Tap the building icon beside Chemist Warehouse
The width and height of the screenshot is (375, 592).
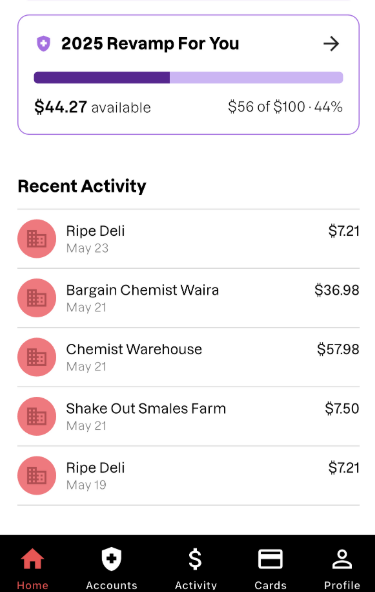point(37,357)
